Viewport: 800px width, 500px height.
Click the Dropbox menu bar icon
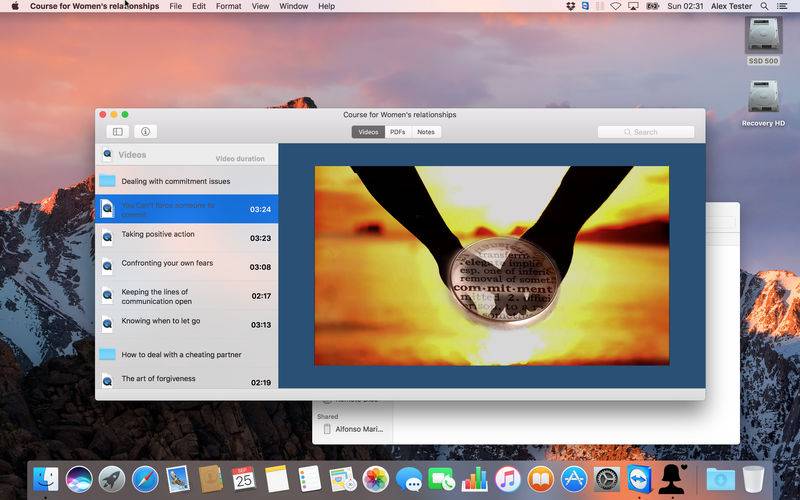(x=570, y=6)
